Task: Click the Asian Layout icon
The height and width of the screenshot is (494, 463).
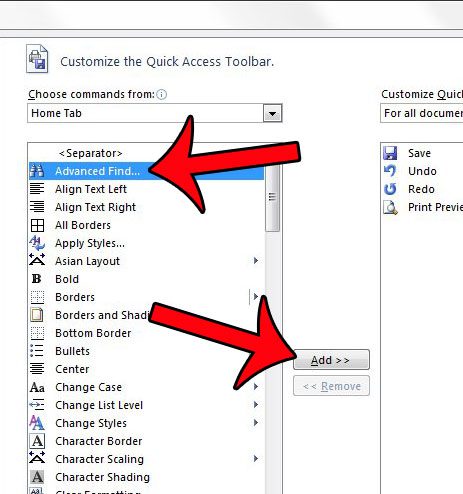Action: point(37,260)
